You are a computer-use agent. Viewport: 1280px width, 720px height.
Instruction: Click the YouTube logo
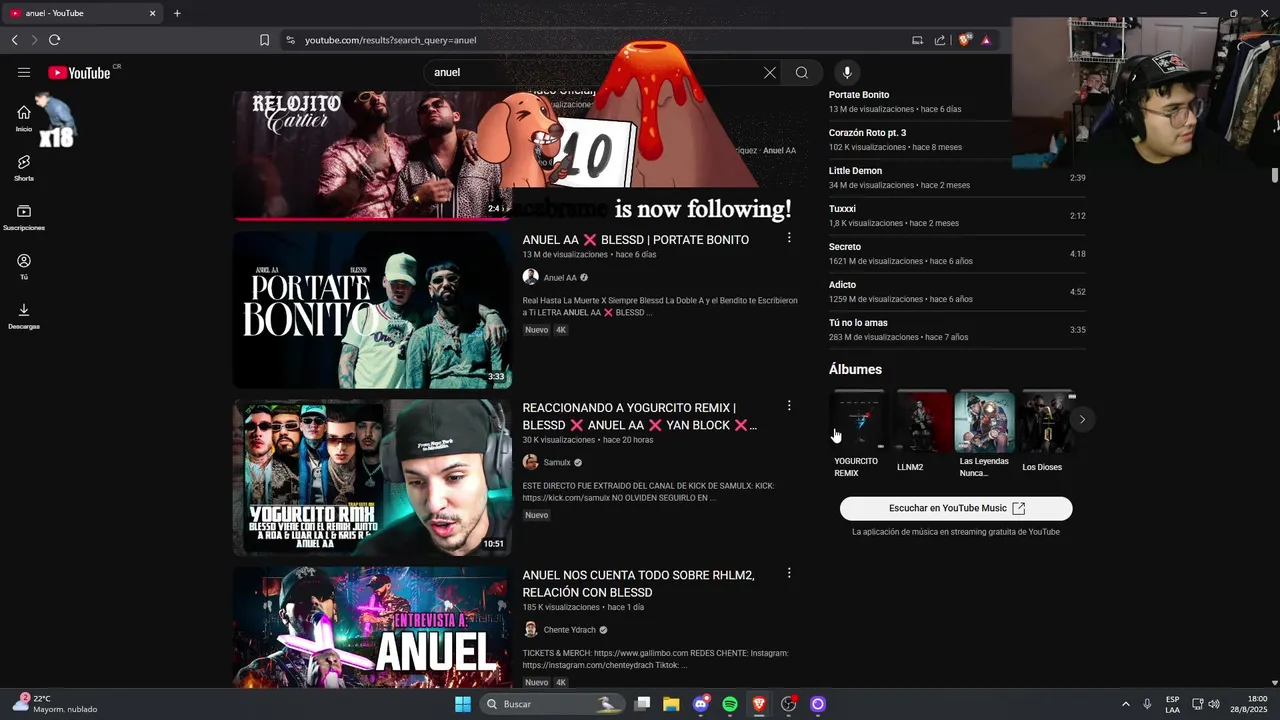(79, 72)
